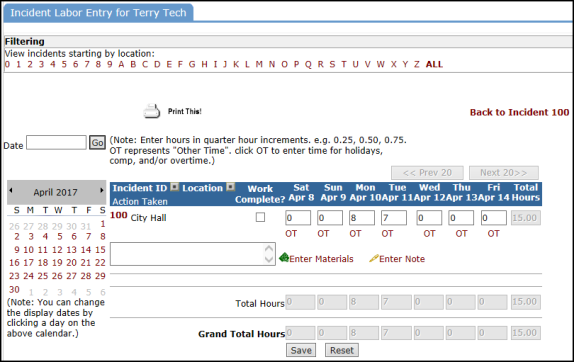Viewport: 574px width, 362px height.
Task: Select April 15 in the calendar
Action: click(100, 250)
